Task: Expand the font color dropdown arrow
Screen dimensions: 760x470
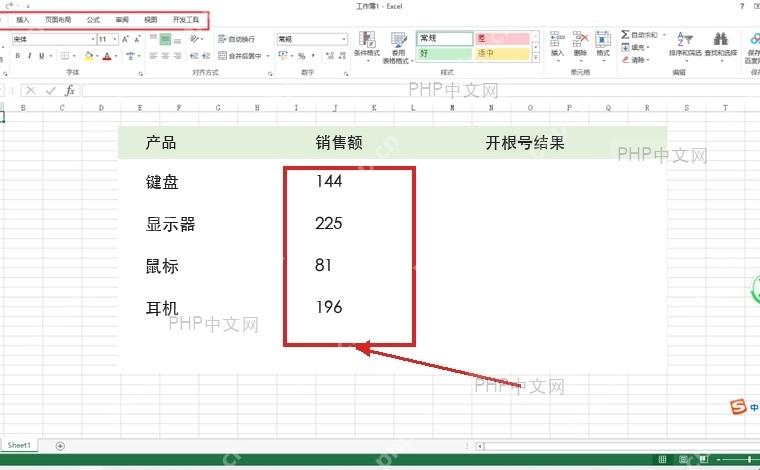Action: pyautogui.click(x=116, y=56)
